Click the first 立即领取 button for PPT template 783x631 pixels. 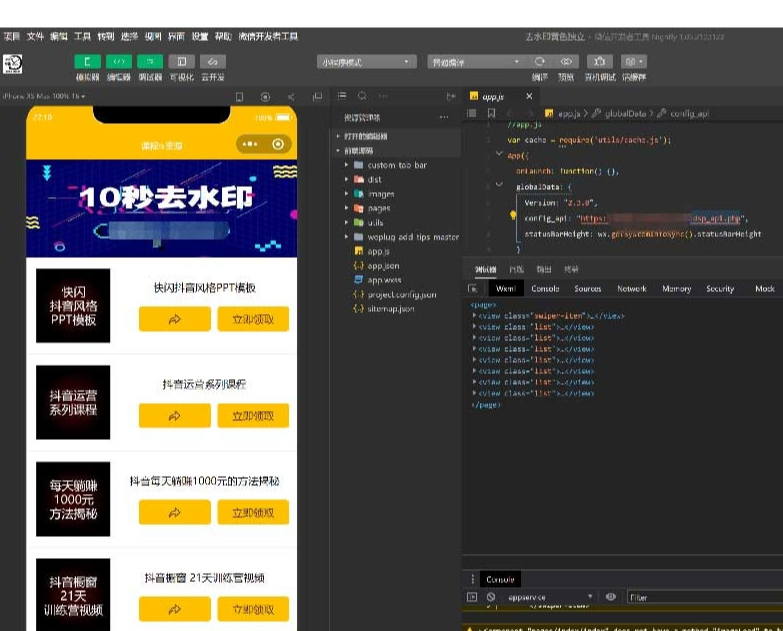[x=253, y=319]
